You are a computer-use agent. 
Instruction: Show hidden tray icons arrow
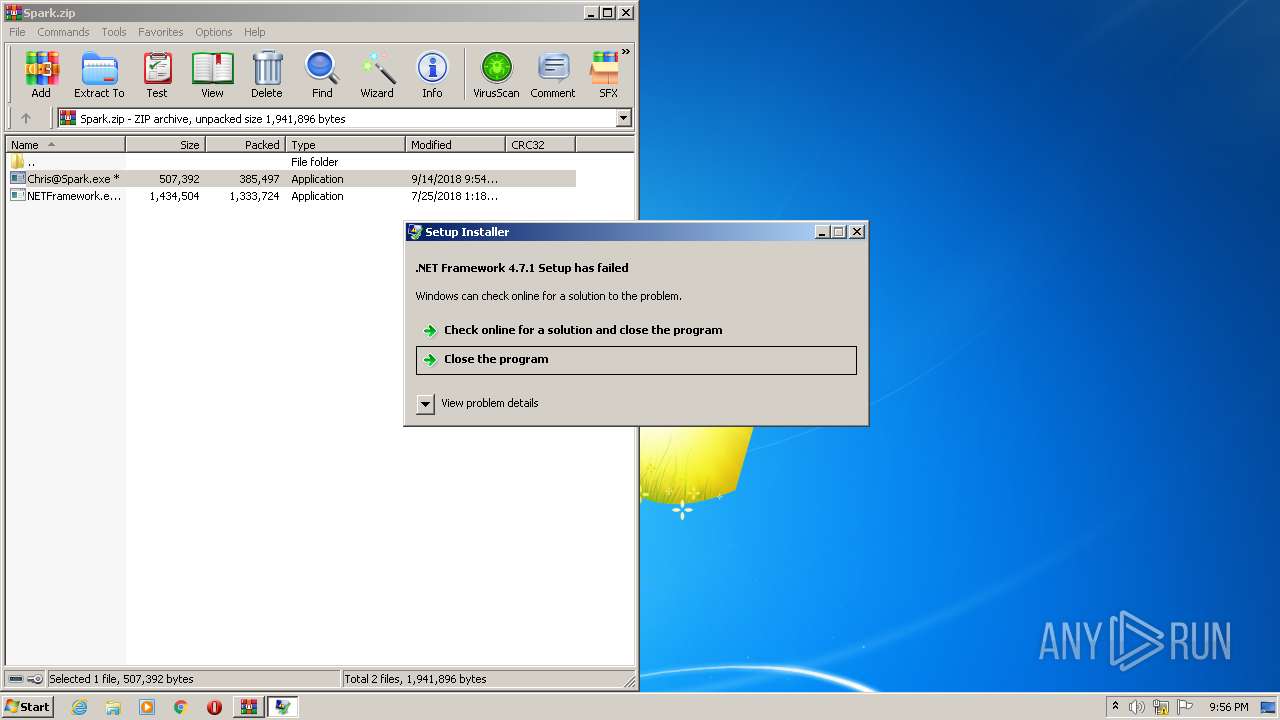tap(1115, 707)
